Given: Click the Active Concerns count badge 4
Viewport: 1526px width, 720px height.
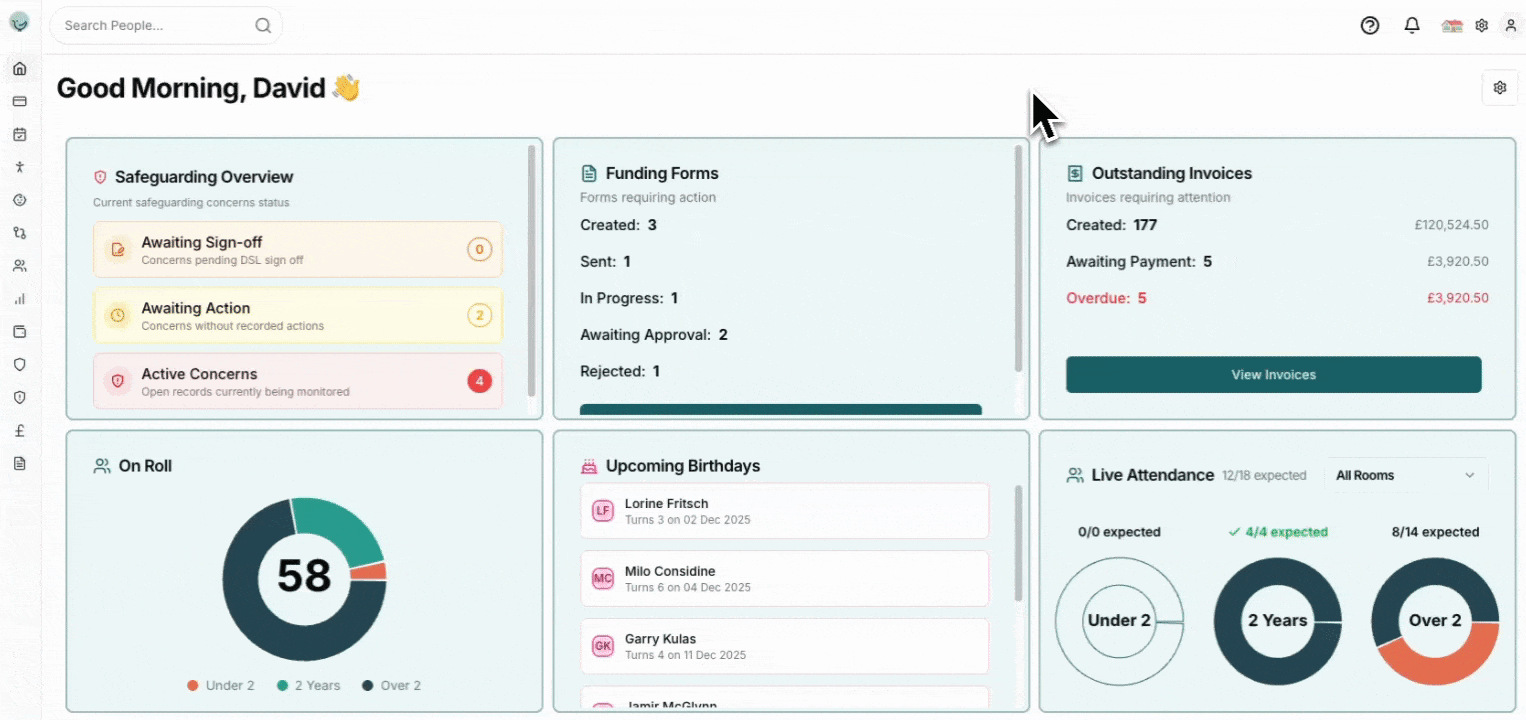Looking at the screenshot, I should [480, 381].
